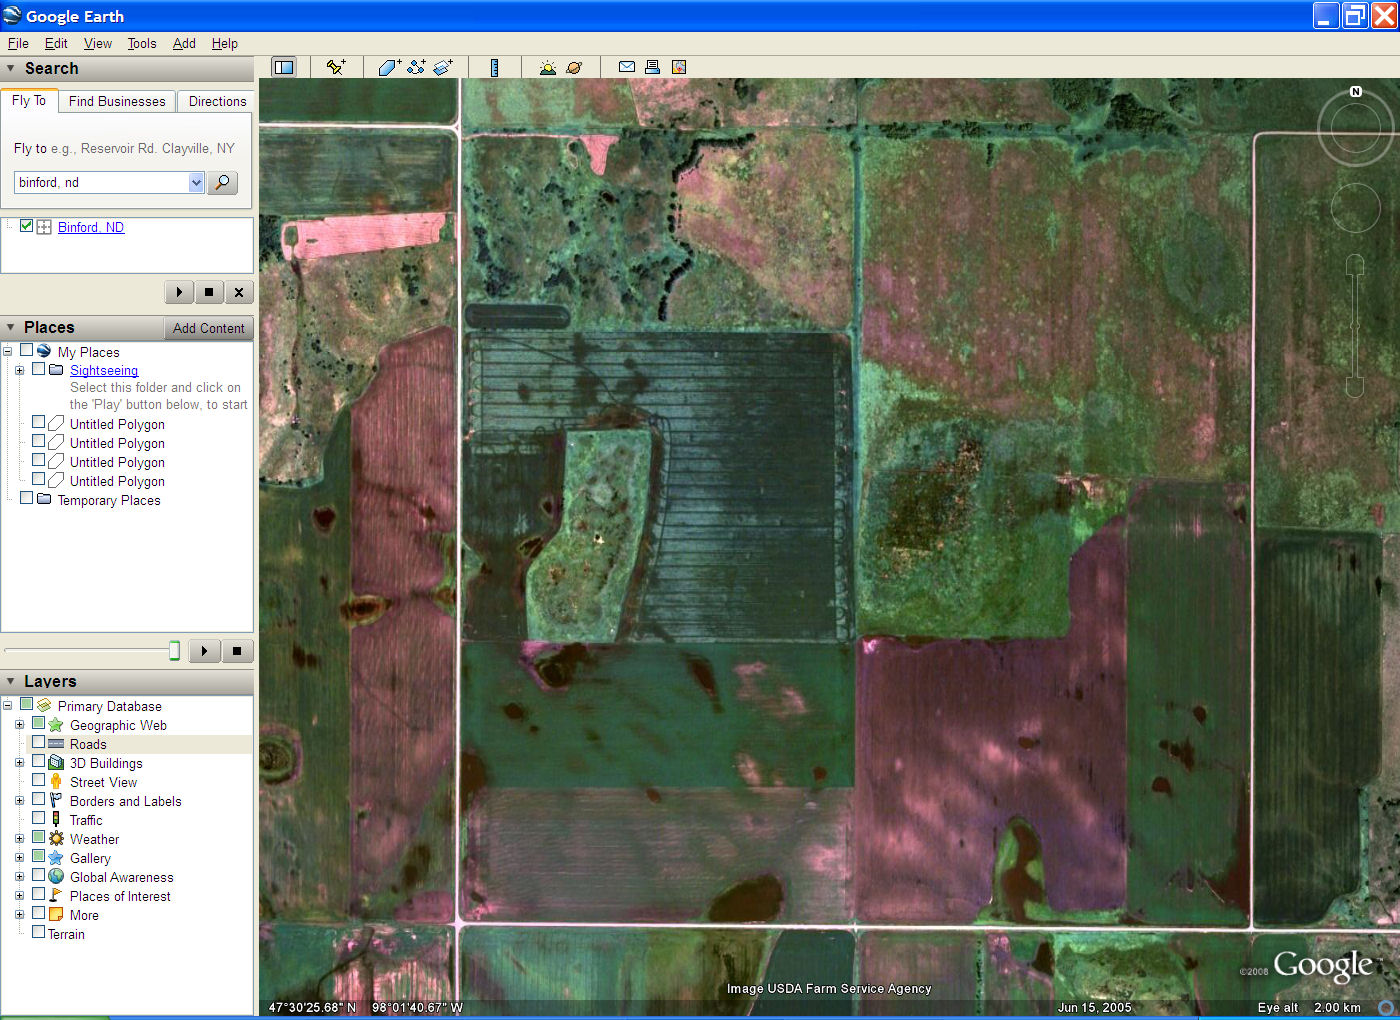Open the view in Google Maps icon
This screenshot has height=1020, width=1400.
pos(679,67)
